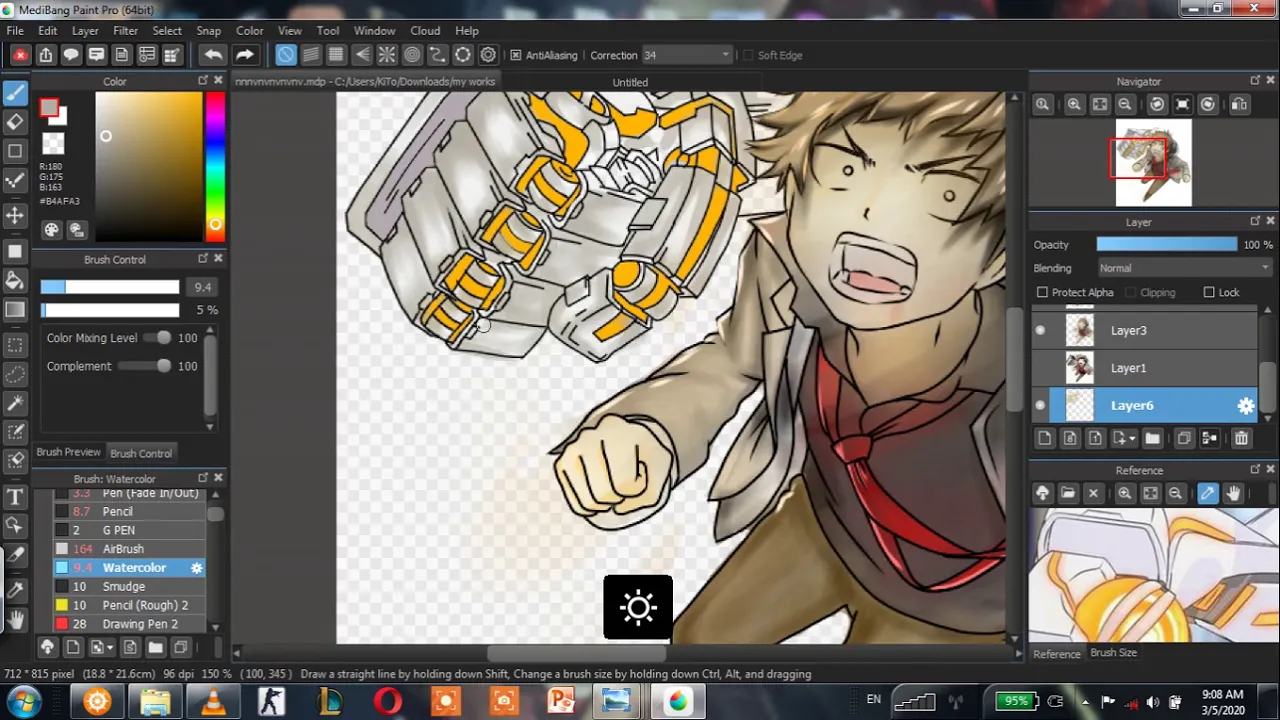Click the Undo arrow in toolbar

(x=212, y=55)
